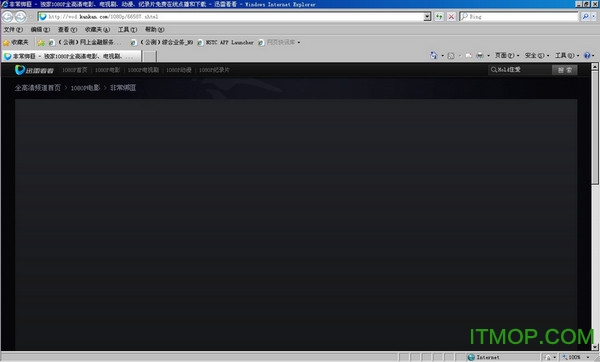
Task: Open 全高清频道首页 breadcrumb link
Action: (38, 88)
